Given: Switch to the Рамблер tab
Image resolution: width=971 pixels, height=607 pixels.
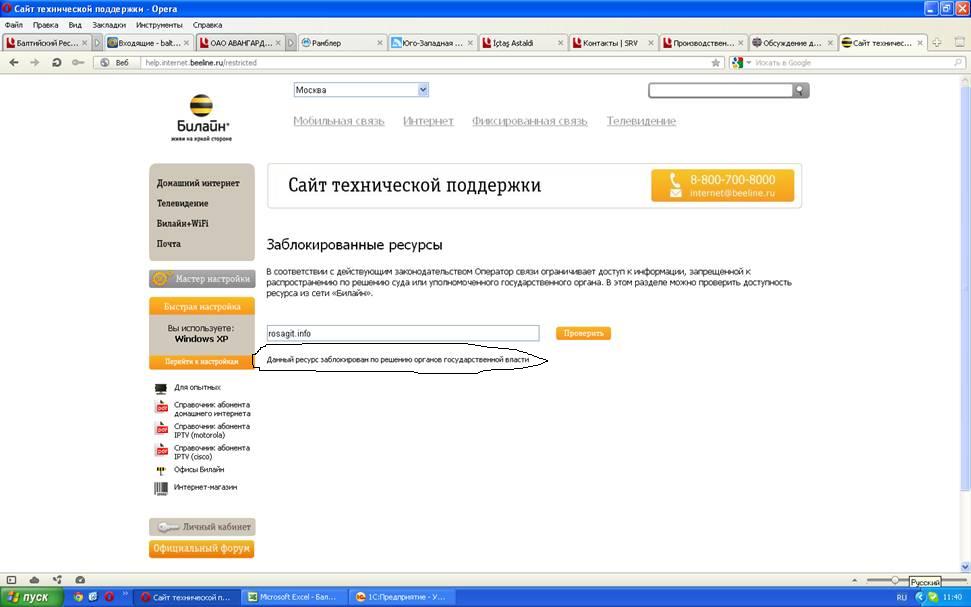Looking at the screenshot, I should (x=342, y=43).
